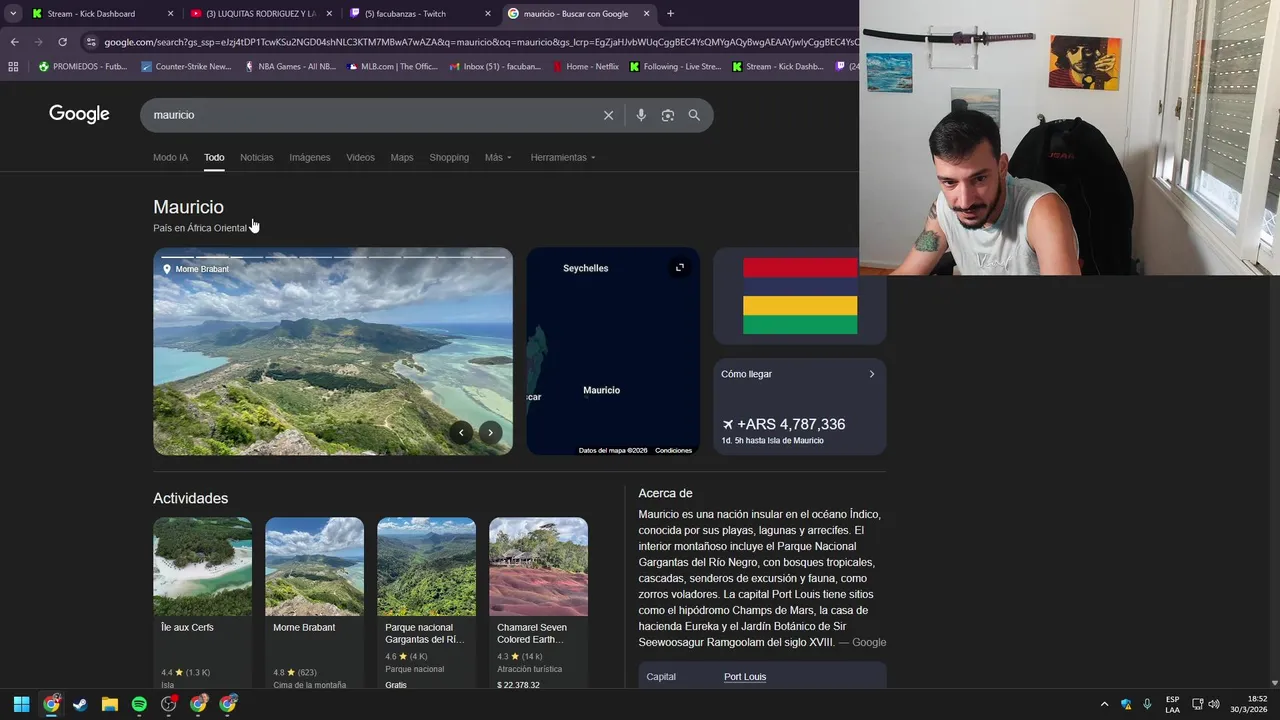
Task: Open the Following - Live Streams bookmark
Action: coord(675,67)
